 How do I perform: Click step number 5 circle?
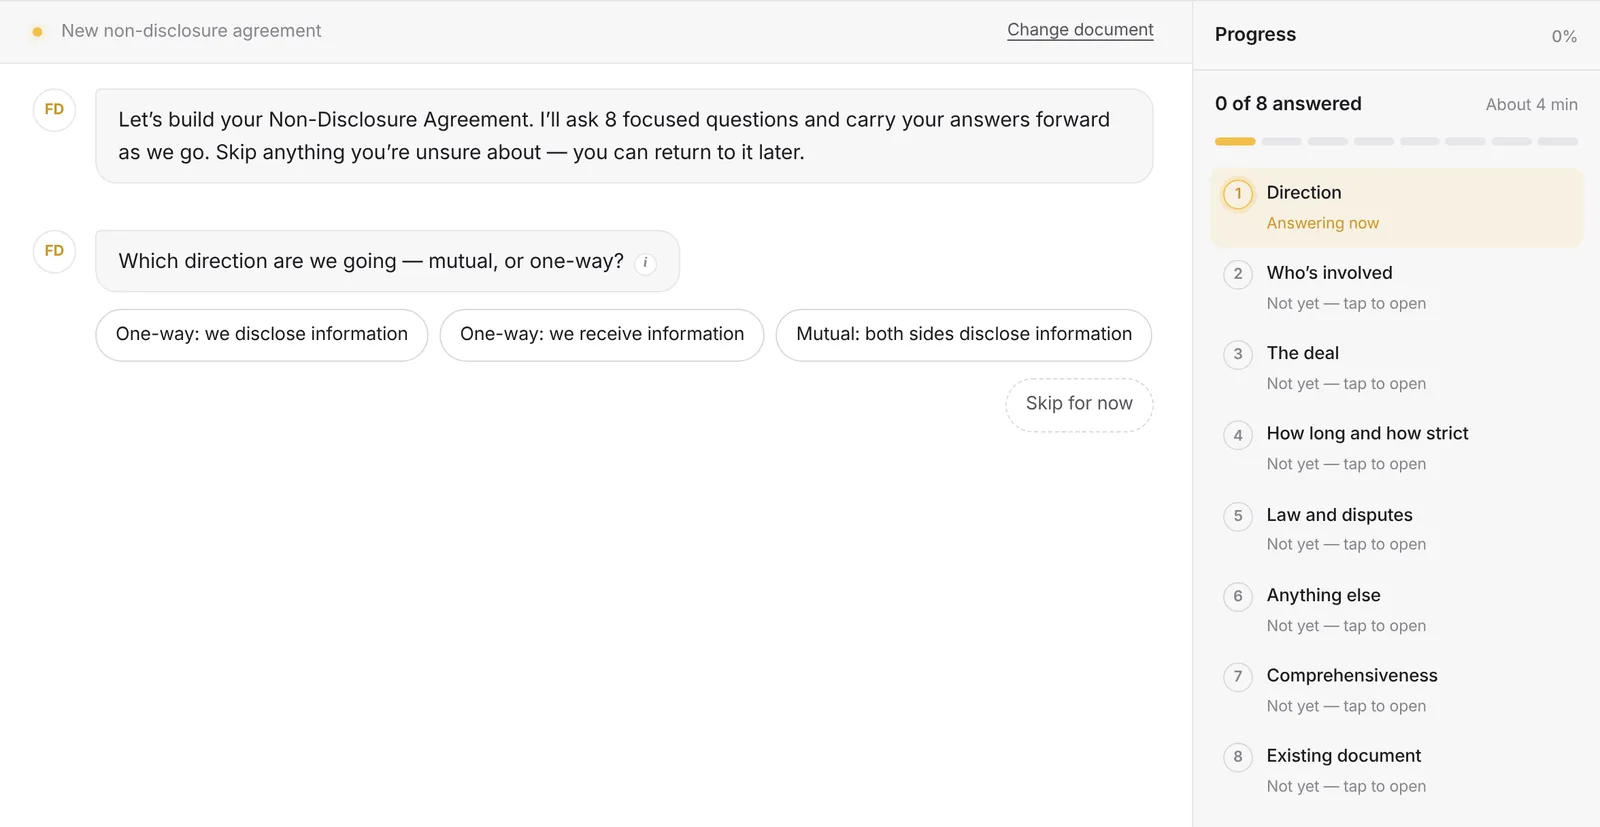click(1238, 516)
